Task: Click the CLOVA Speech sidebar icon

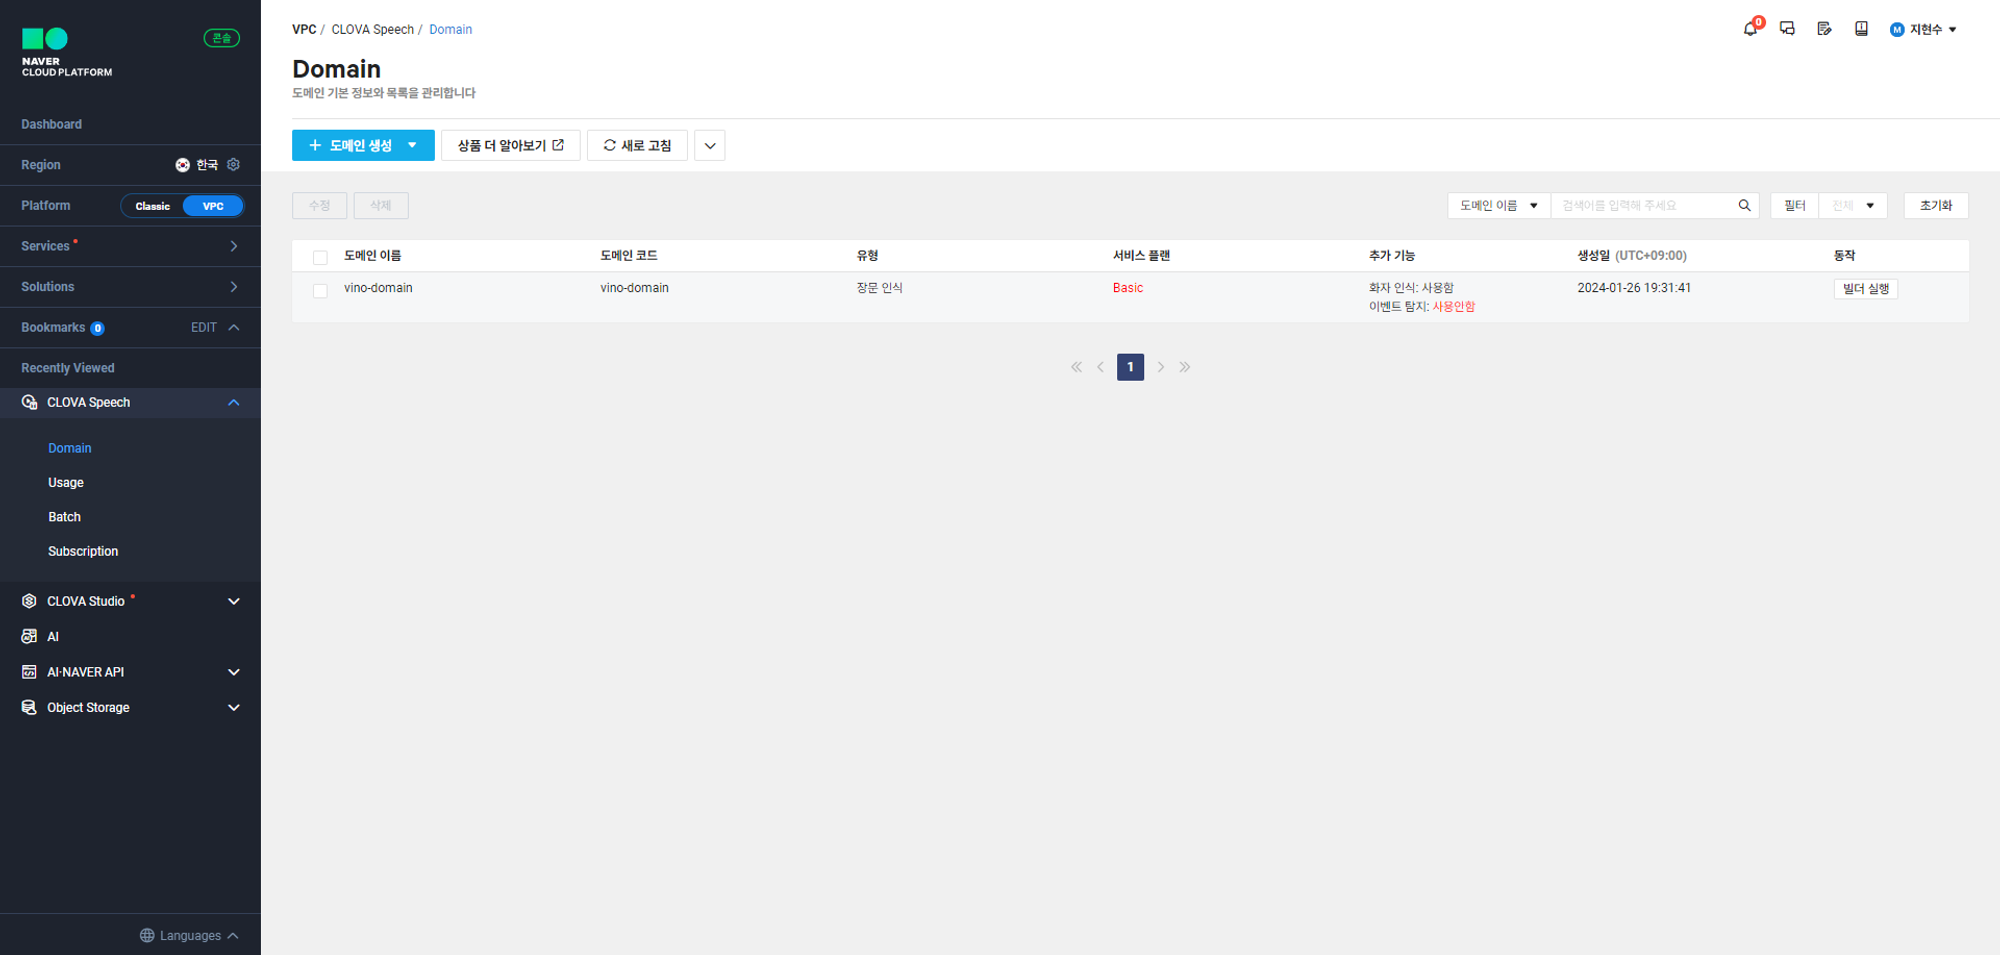Action: [29, 402]
